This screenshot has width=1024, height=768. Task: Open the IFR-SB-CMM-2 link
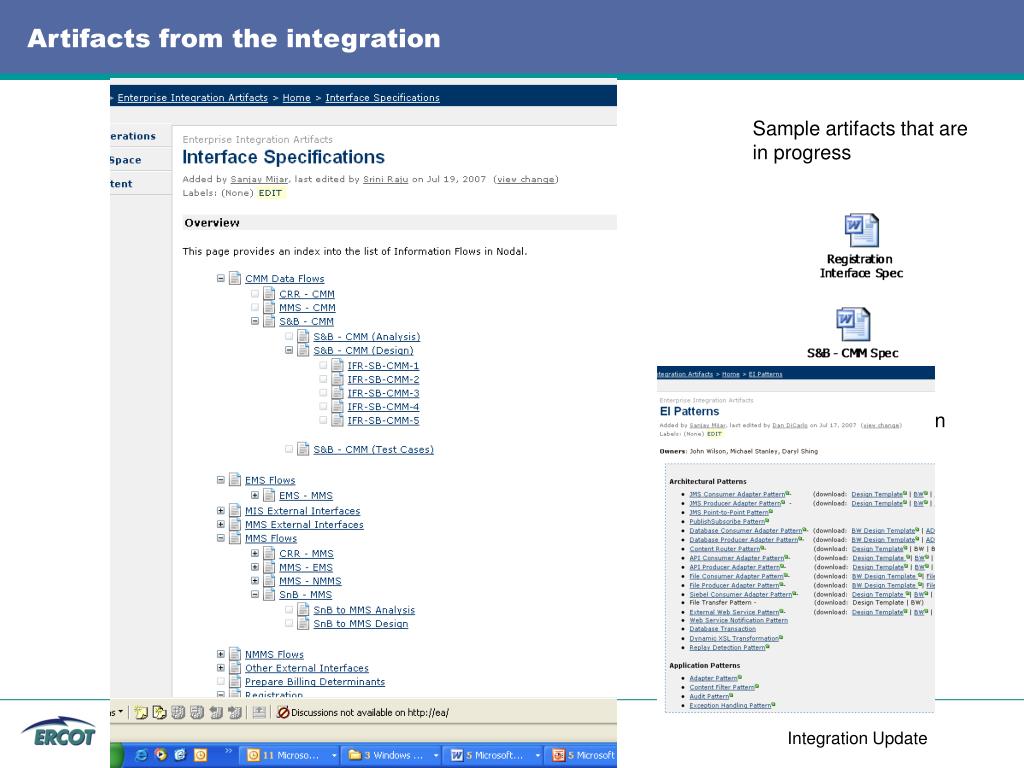383,379
